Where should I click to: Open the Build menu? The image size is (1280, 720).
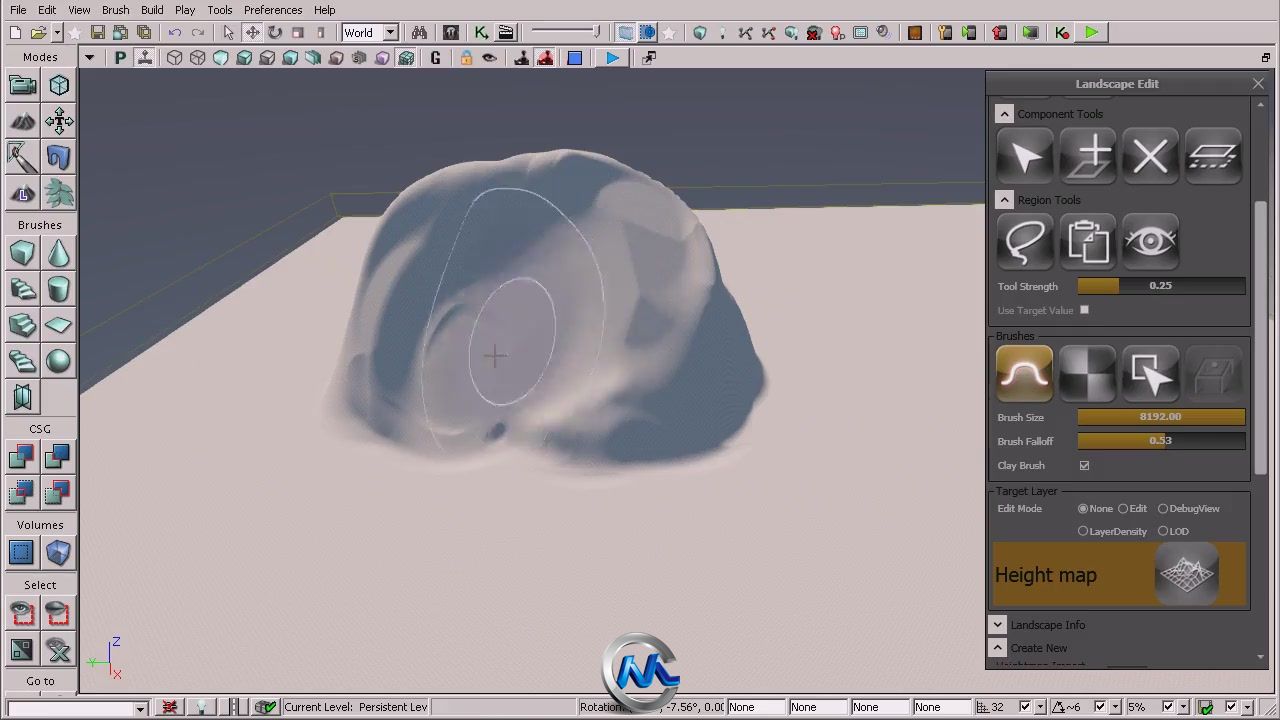coord(152,10)
